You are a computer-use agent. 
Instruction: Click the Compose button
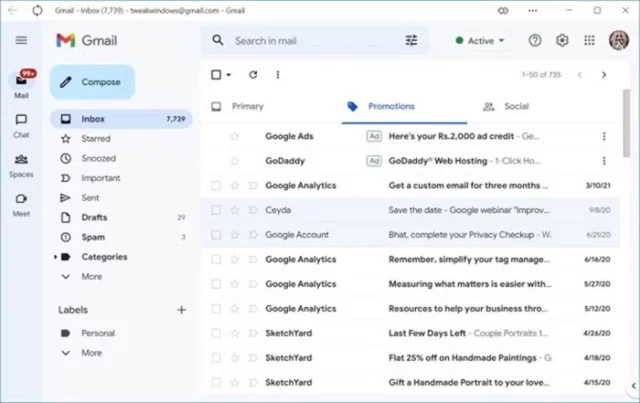[x=92, y=82]
